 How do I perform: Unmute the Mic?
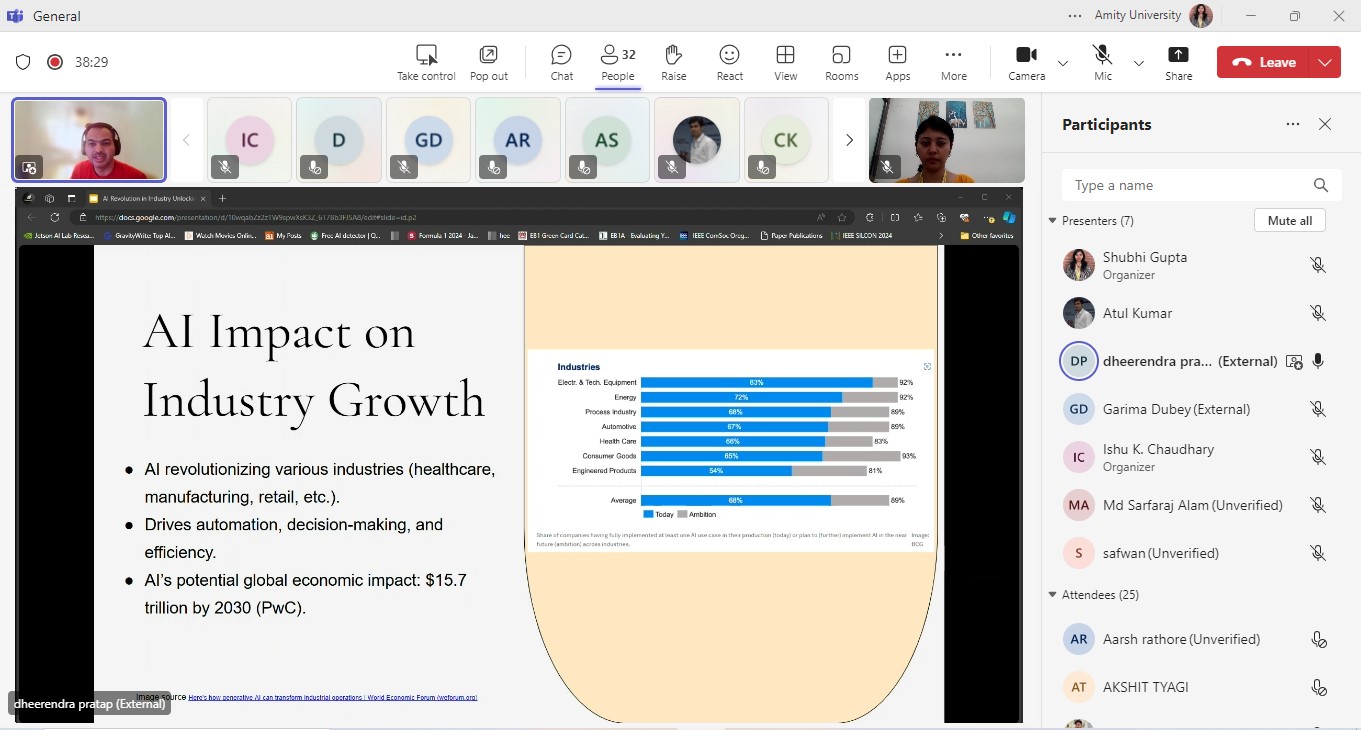click(1103, 62)
